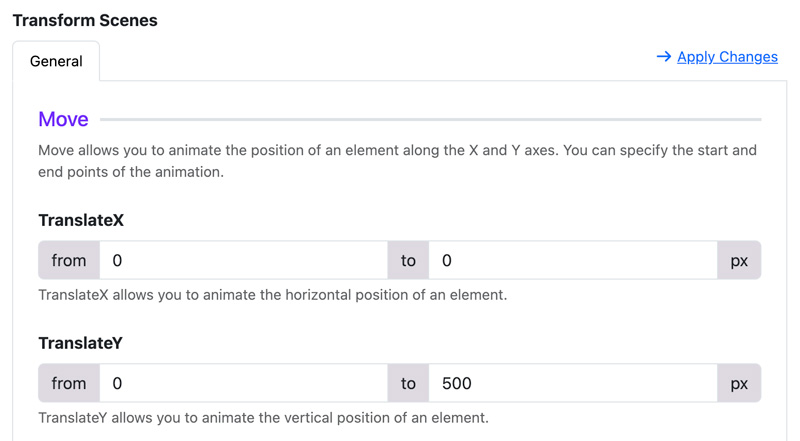This screenshot has width=800, height=441.
Task: Select the TranslateY to field containing 500
Action: [573, 383]
